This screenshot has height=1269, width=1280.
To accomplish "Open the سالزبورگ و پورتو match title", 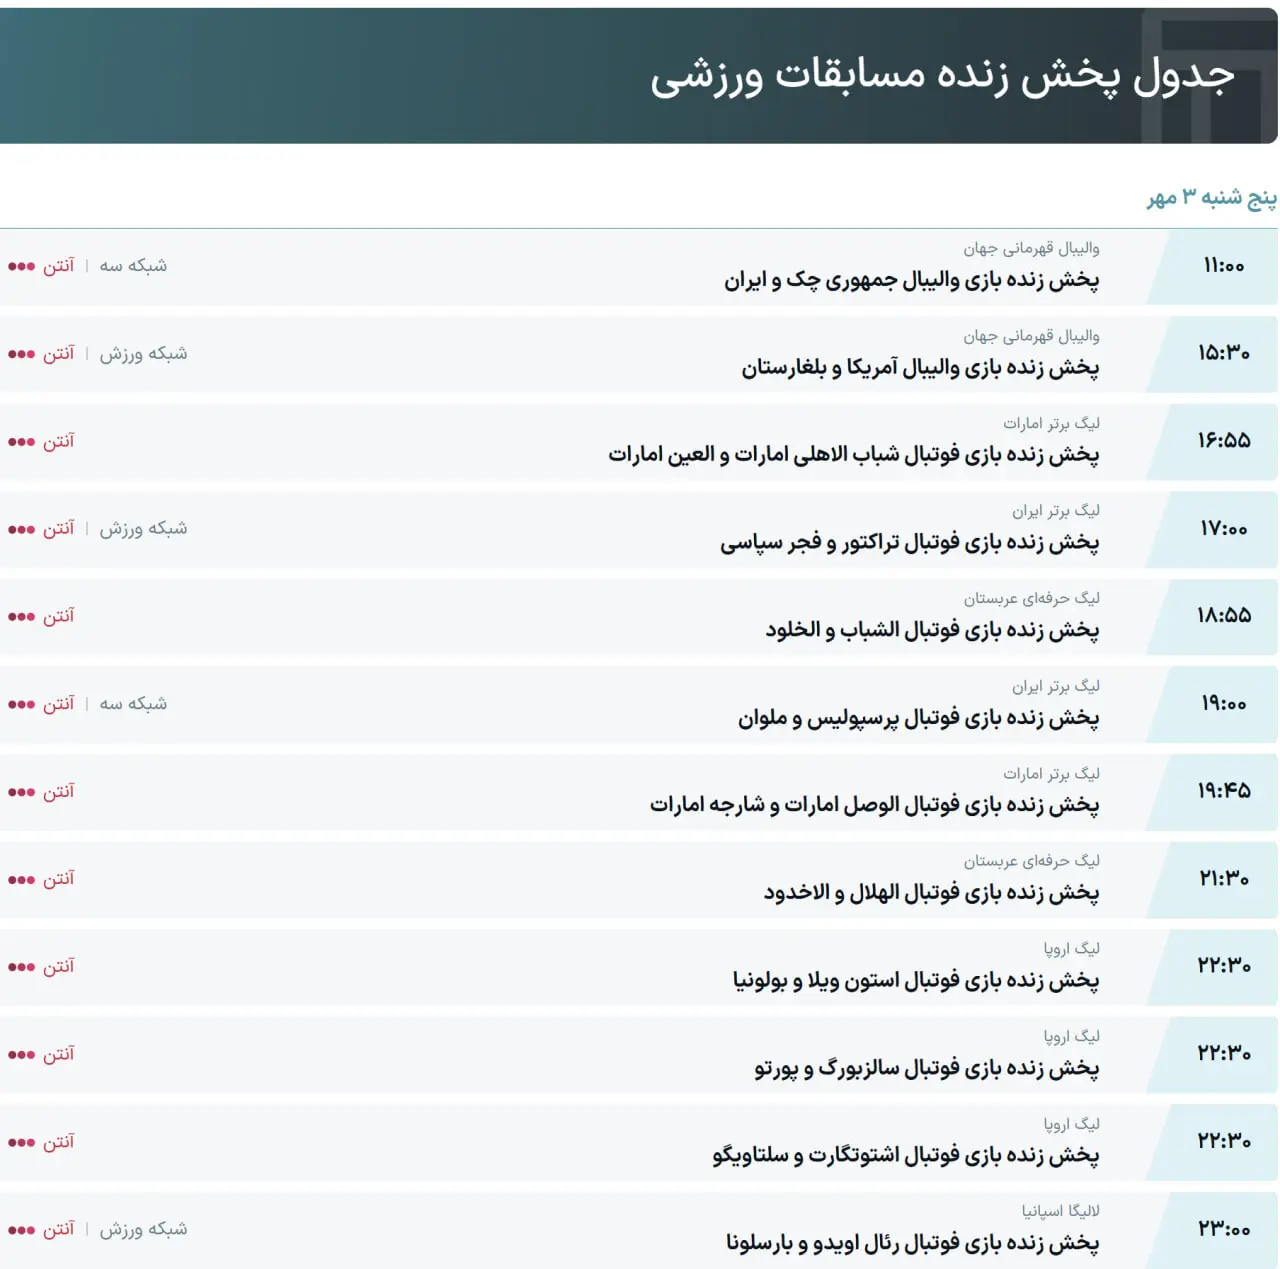I will (927, 1069).
